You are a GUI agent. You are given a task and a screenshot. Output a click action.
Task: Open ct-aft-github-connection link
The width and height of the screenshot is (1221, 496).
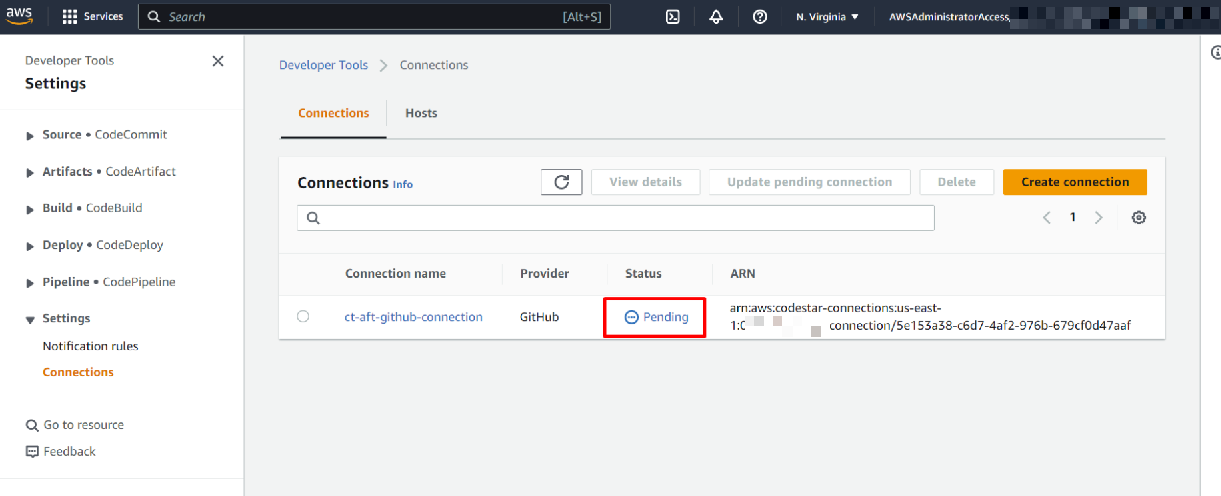tap(413, 317)
